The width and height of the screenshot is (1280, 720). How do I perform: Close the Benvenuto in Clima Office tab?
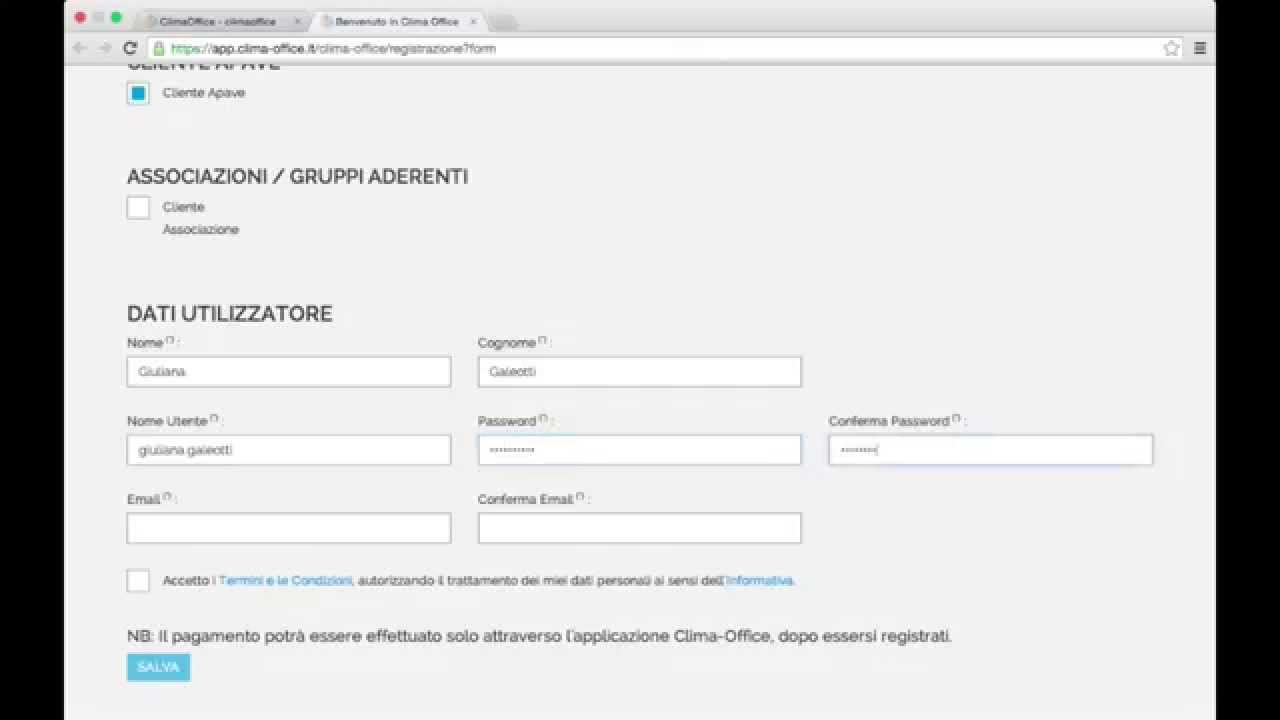point(473,21)
